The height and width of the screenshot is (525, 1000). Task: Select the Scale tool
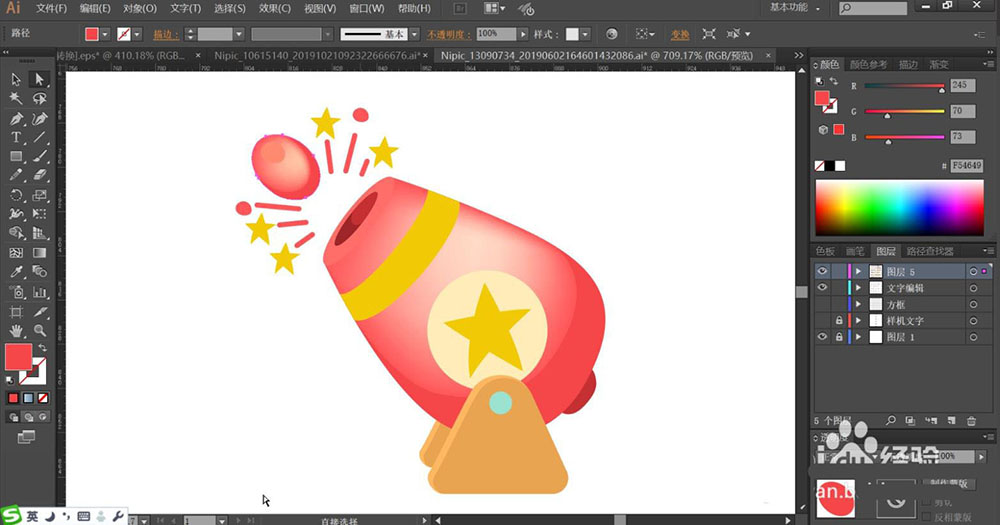click(x=40, y=195)
